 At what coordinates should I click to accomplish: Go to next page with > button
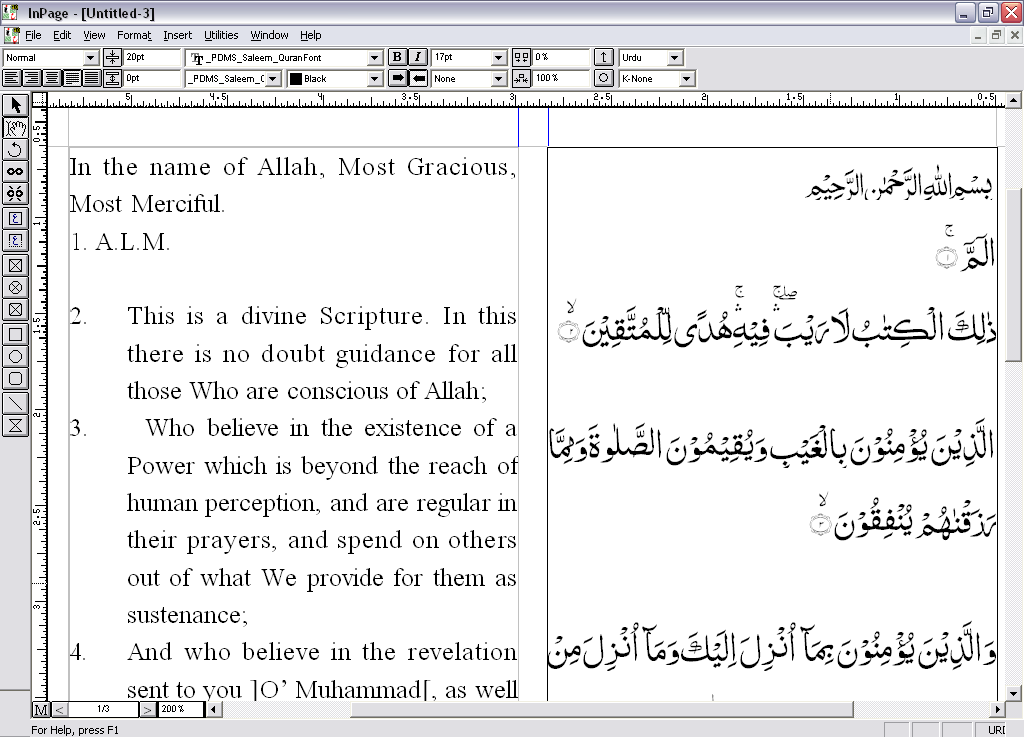tap(148, 710)
